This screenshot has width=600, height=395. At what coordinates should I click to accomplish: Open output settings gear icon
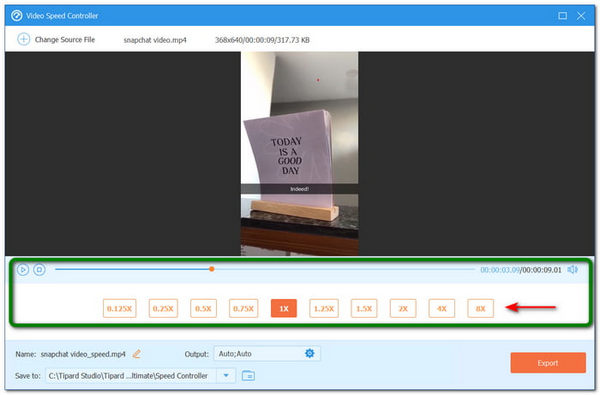(310, 353)
